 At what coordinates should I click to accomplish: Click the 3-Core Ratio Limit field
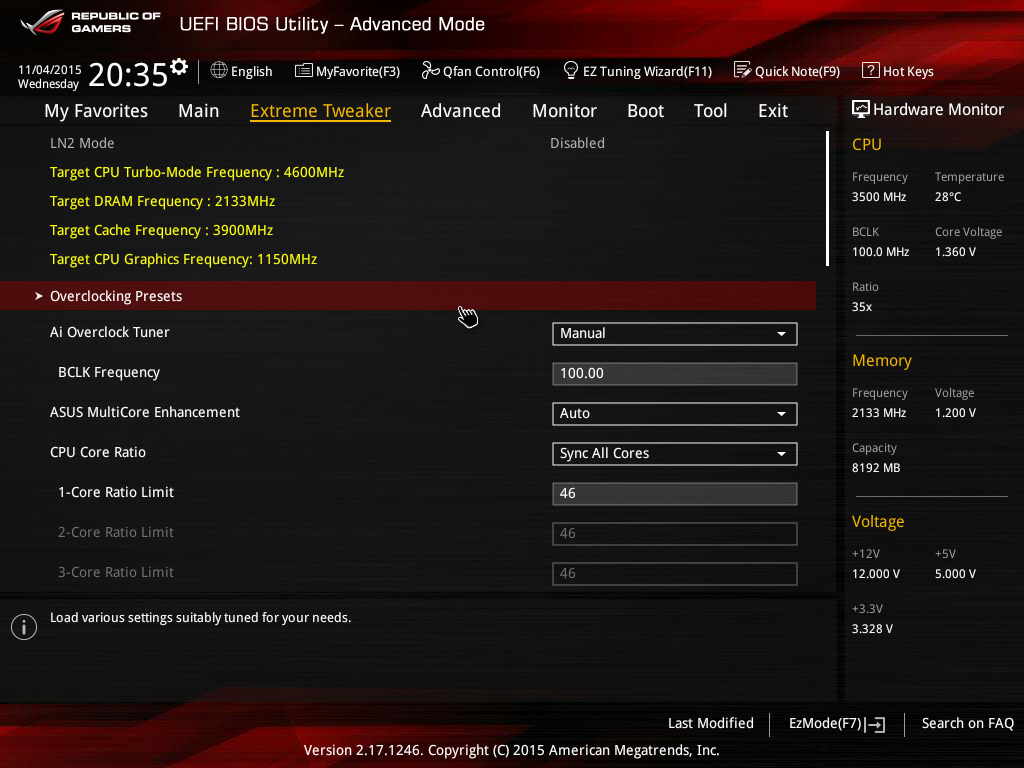click(x=675, y=573)
